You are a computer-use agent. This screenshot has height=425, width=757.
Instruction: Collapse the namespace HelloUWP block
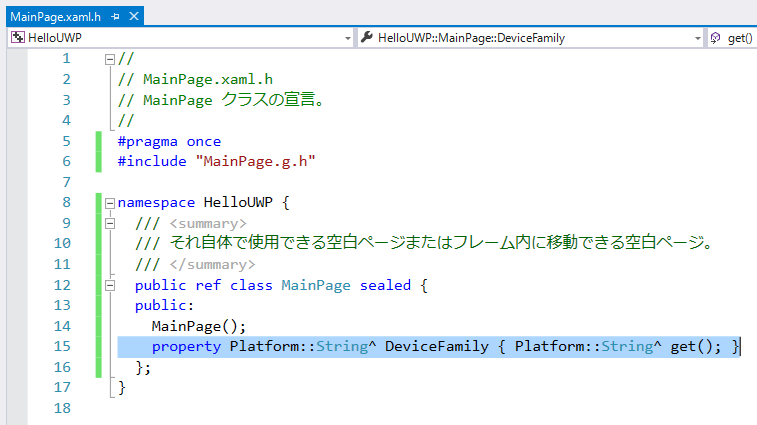click(110, 203)
